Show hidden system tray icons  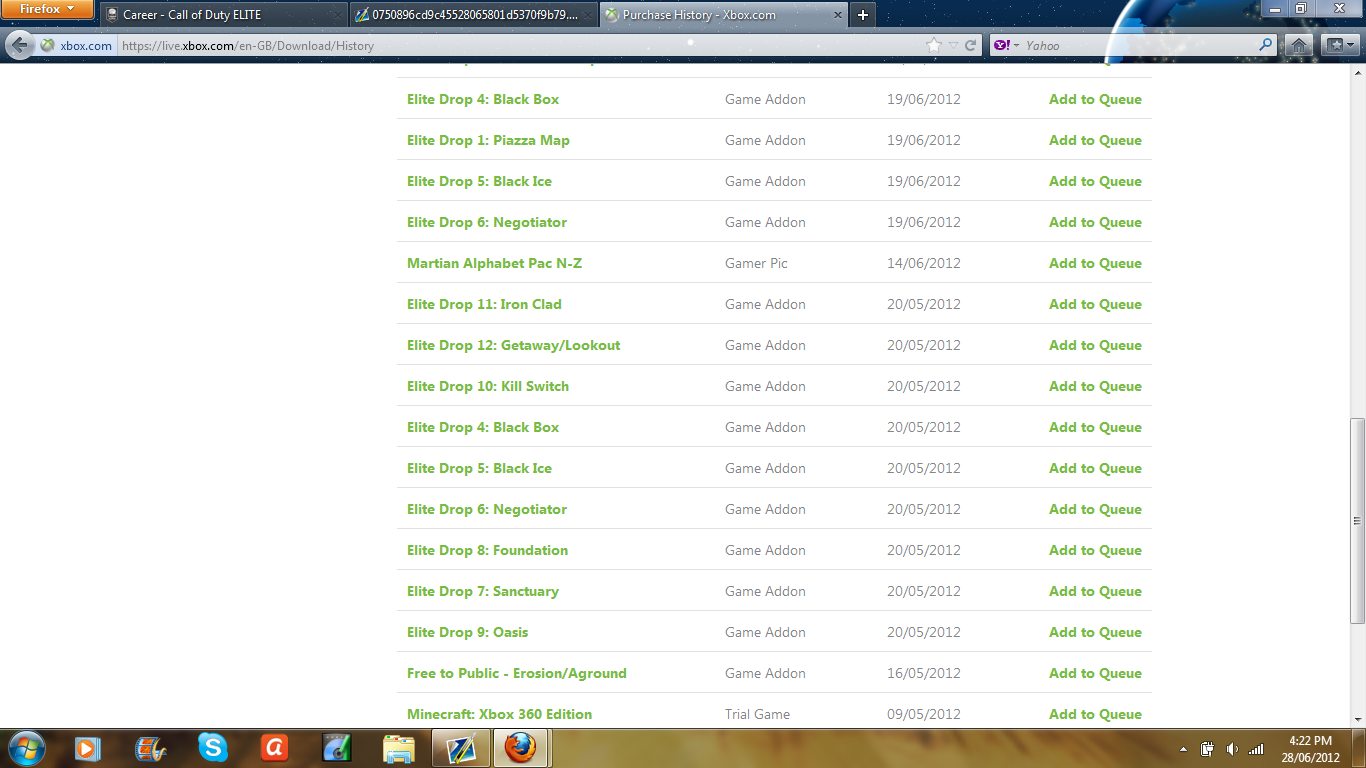tap(1184, 749)
